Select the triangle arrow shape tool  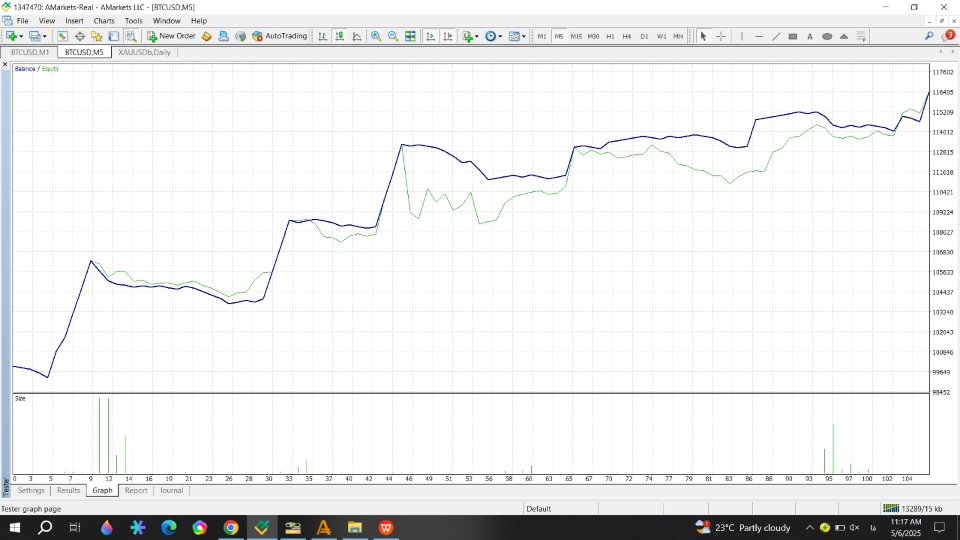pos(844,37)
